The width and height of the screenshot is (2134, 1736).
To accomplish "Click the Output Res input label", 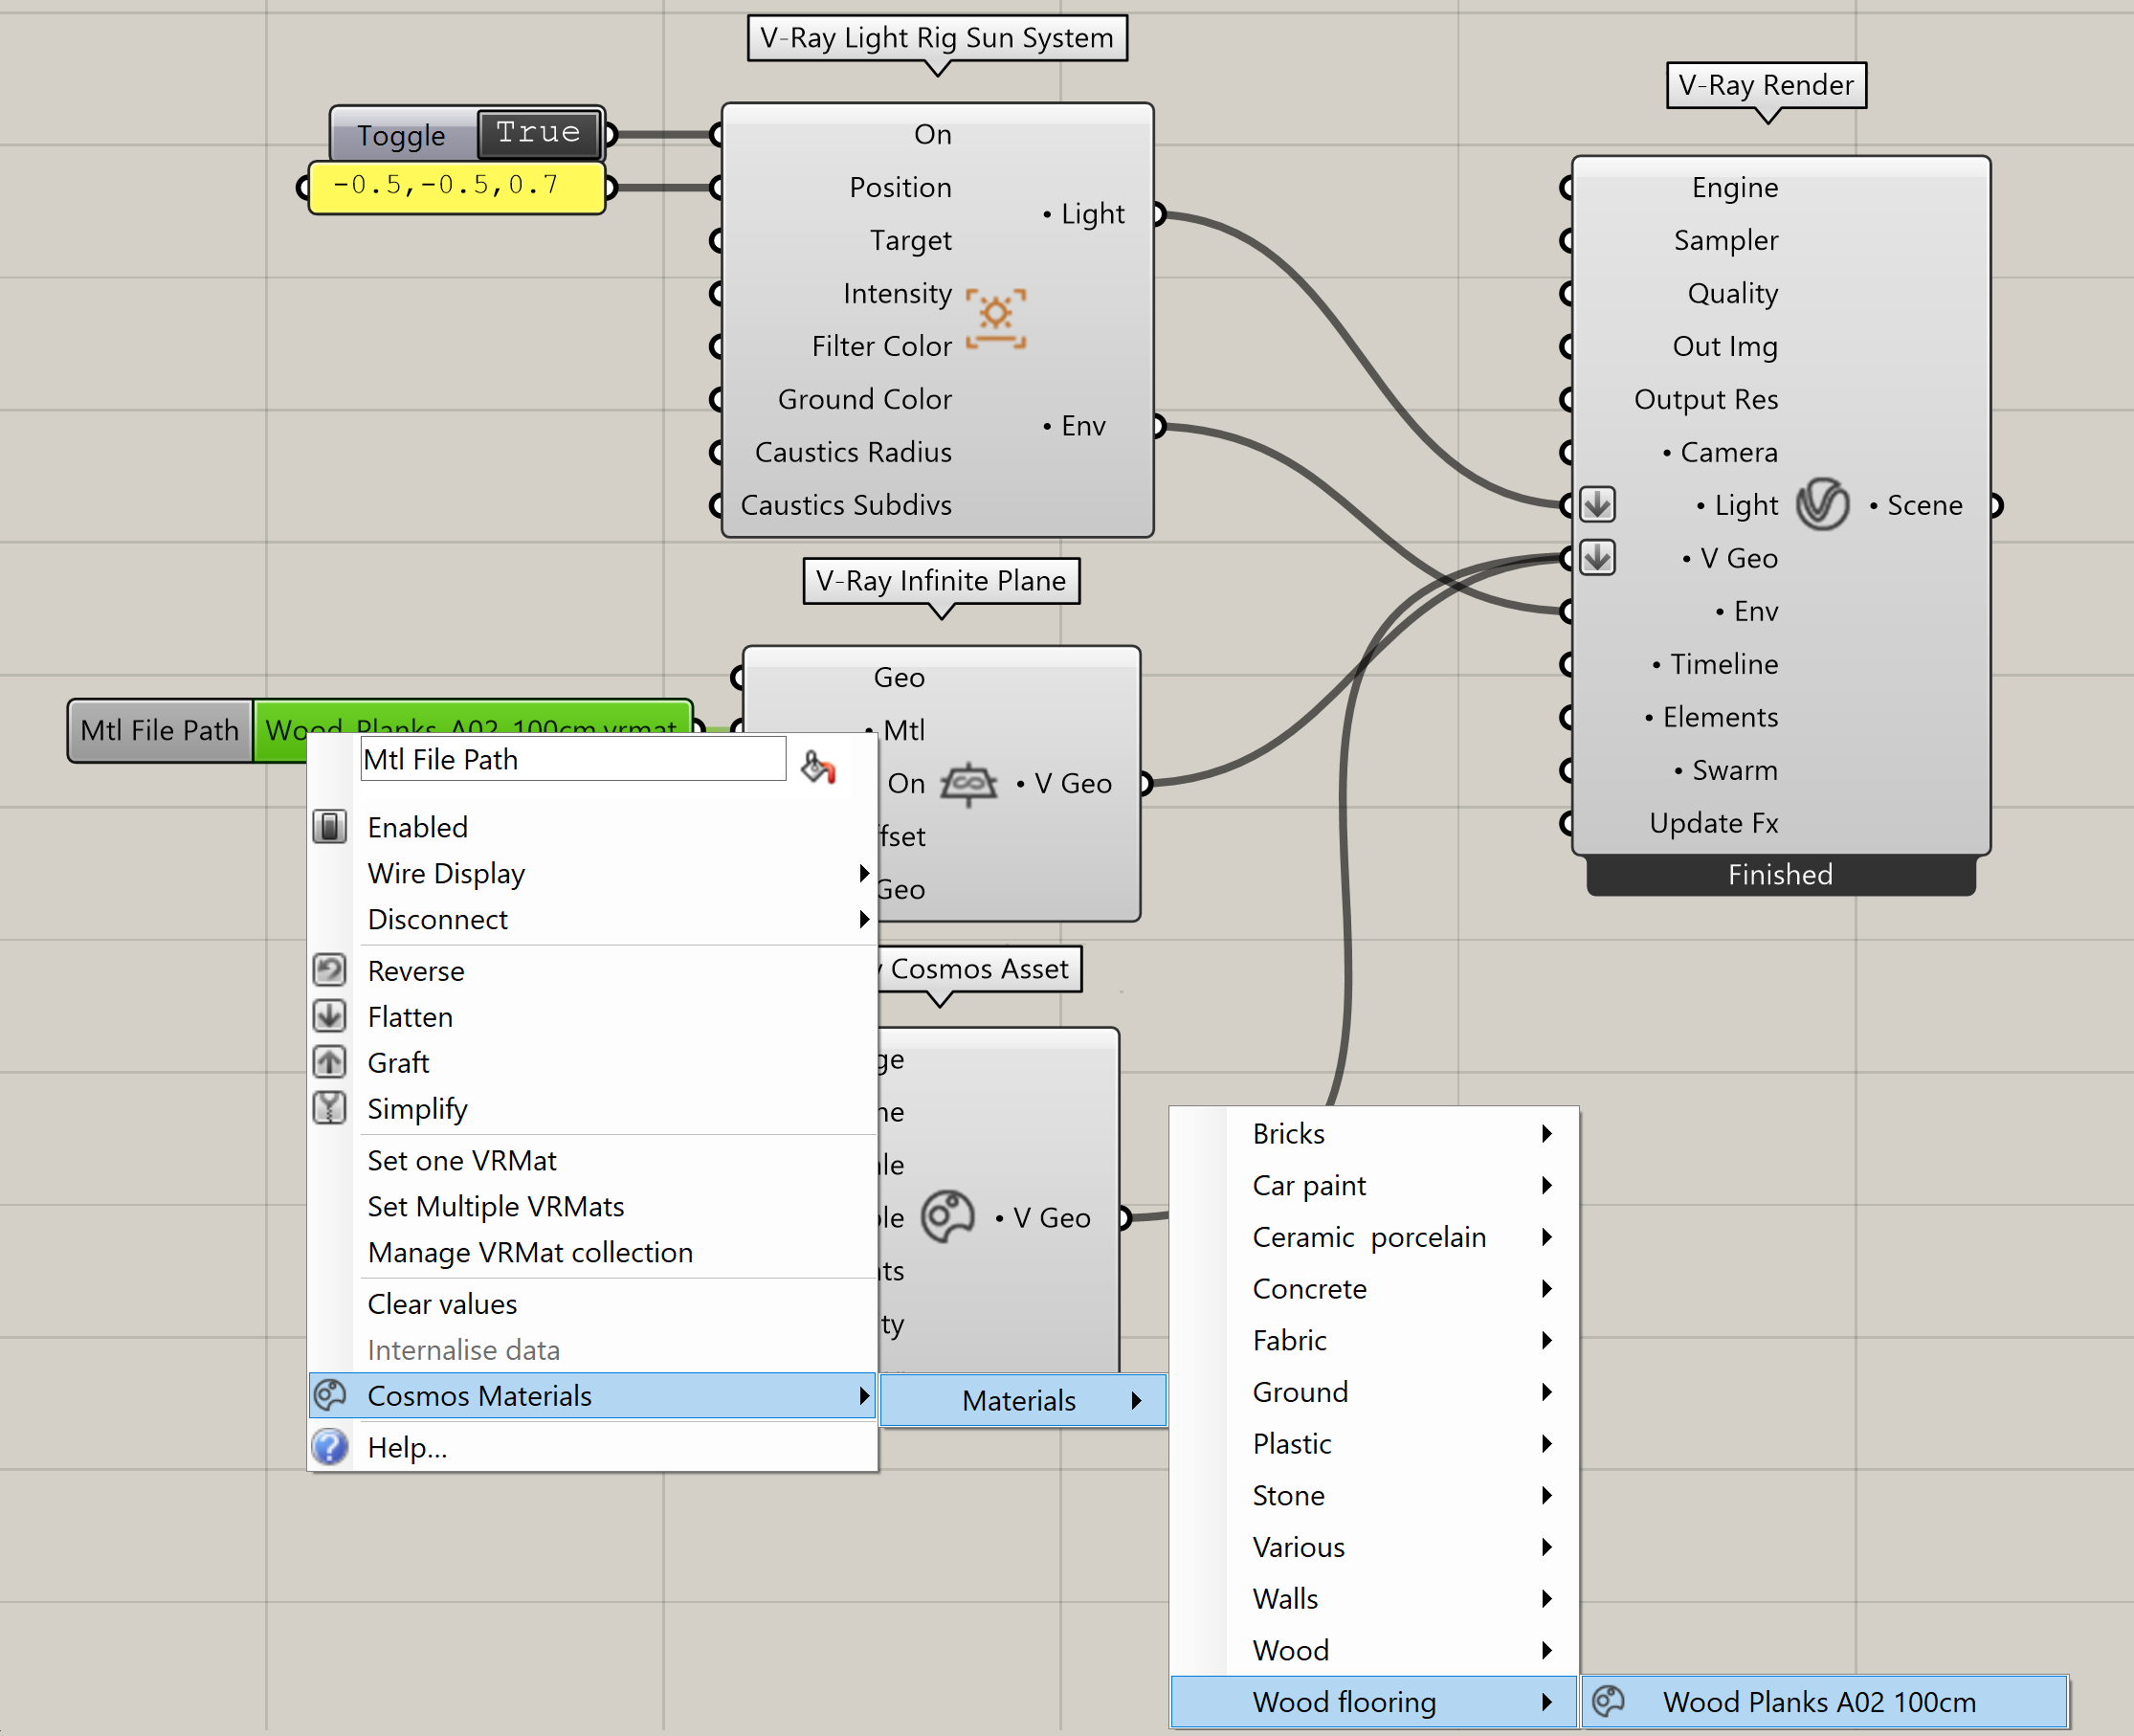I will tap(1705, 399).
